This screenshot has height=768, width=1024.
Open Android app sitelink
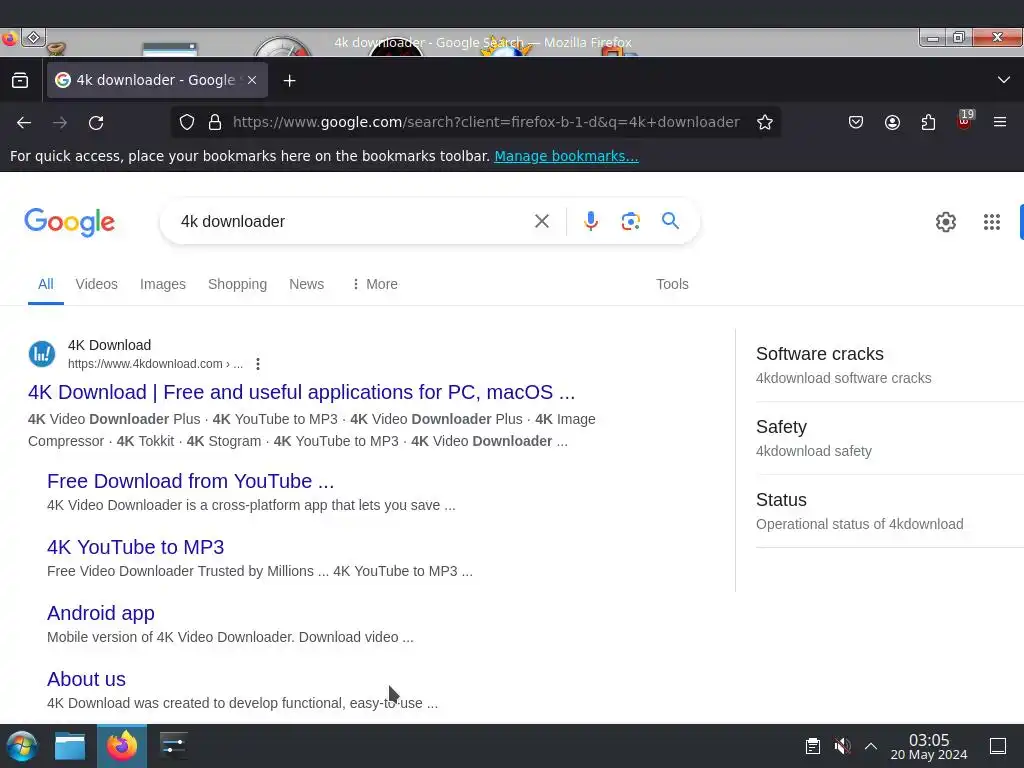point(101,613)
